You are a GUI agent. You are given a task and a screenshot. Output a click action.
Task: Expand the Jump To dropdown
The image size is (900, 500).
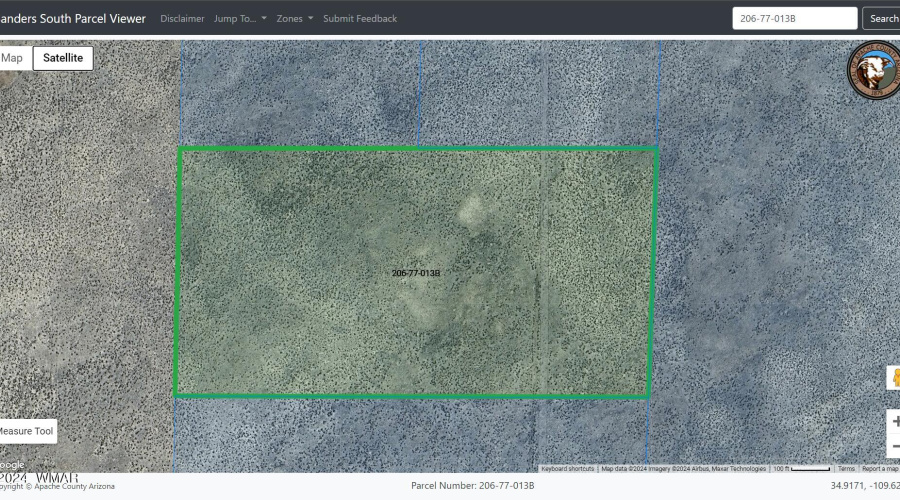click(x=240, y=18)
